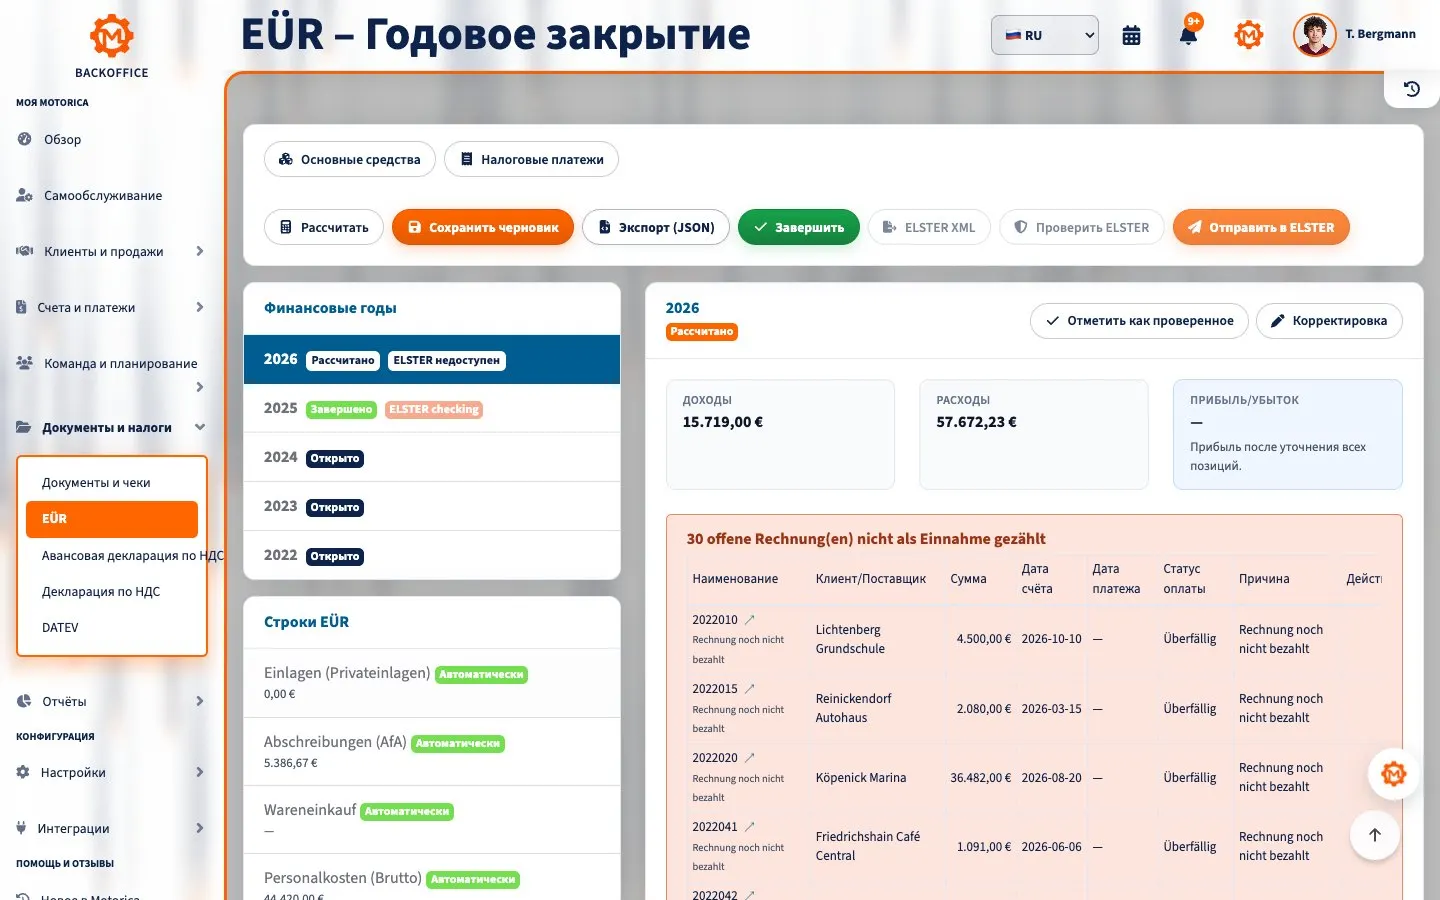Open Декларация по НДС menu item
The width and height of the screenshot is (1440, 900).
click(112, 591)
